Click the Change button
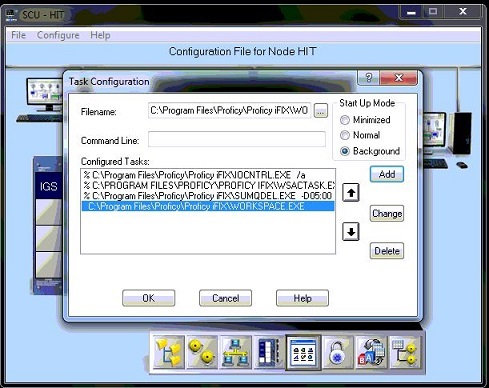The height and width of the screenshot is (388, 489). [387, 213]
